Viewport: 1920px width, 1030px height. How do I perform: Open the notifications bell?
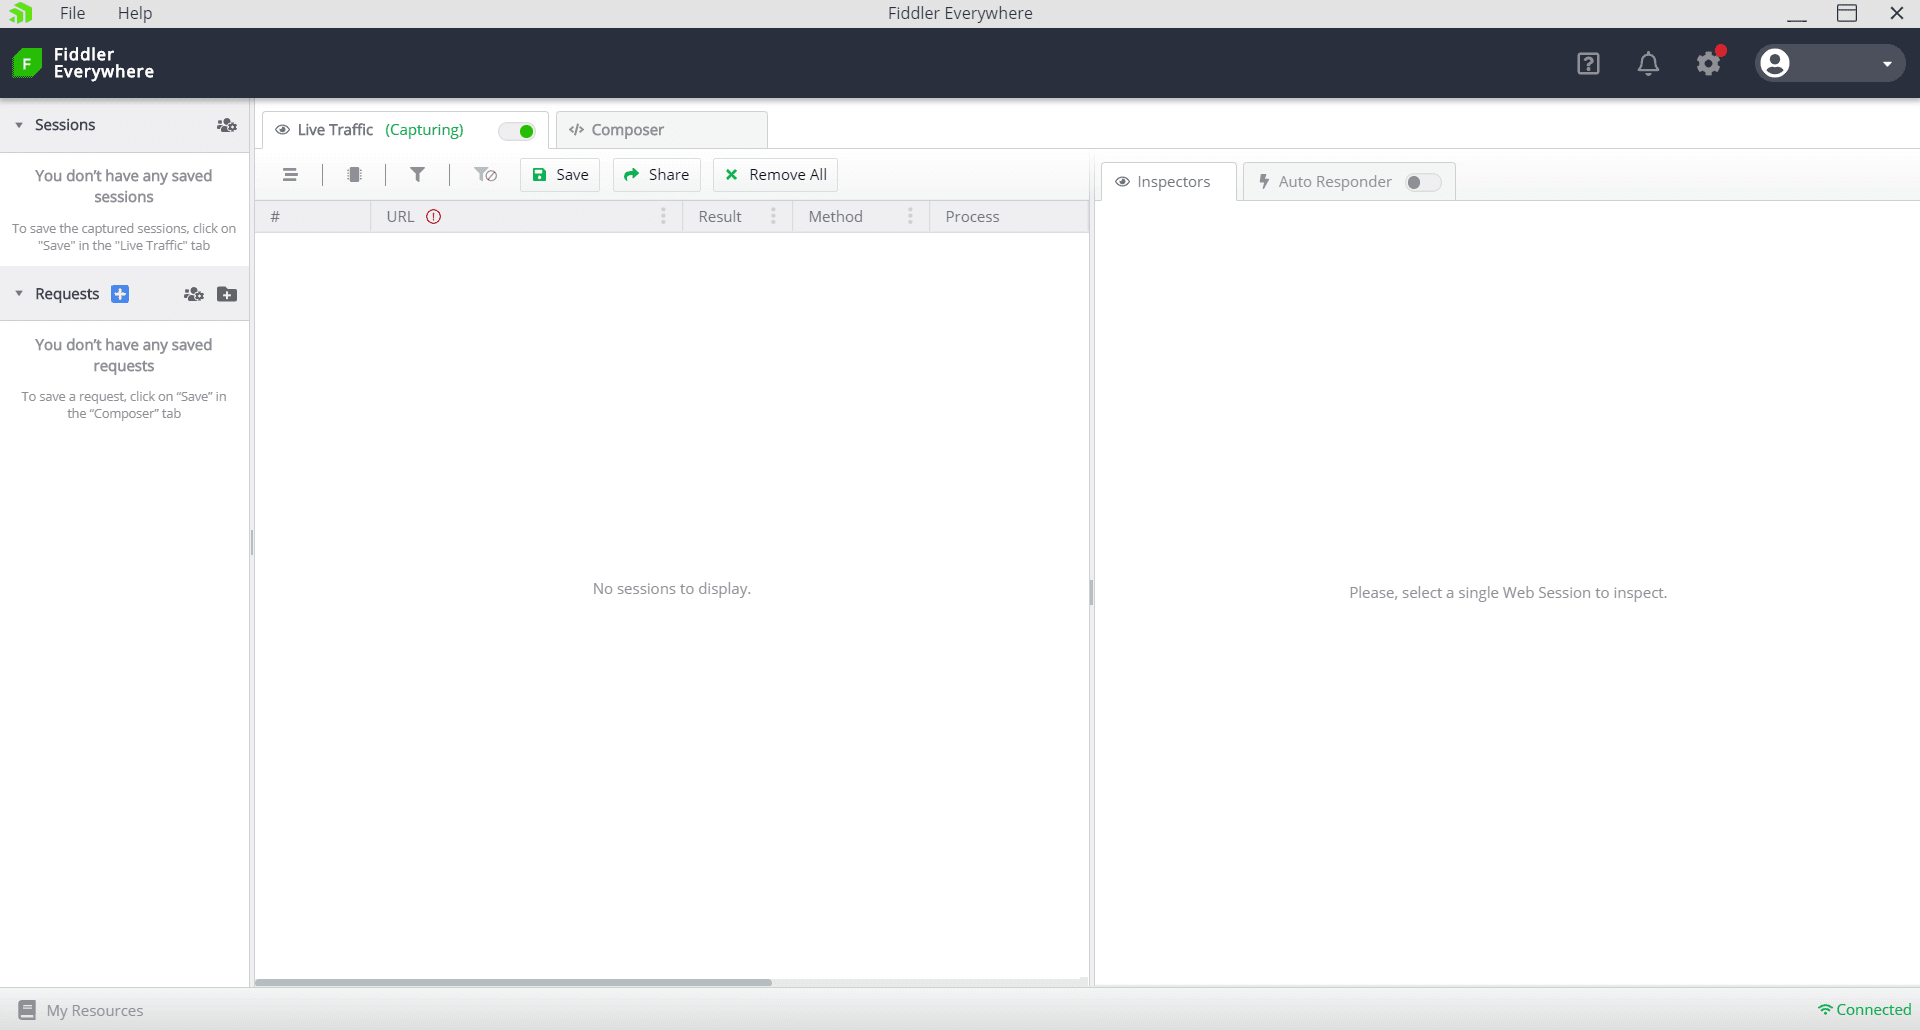(x=1648, y=64)
